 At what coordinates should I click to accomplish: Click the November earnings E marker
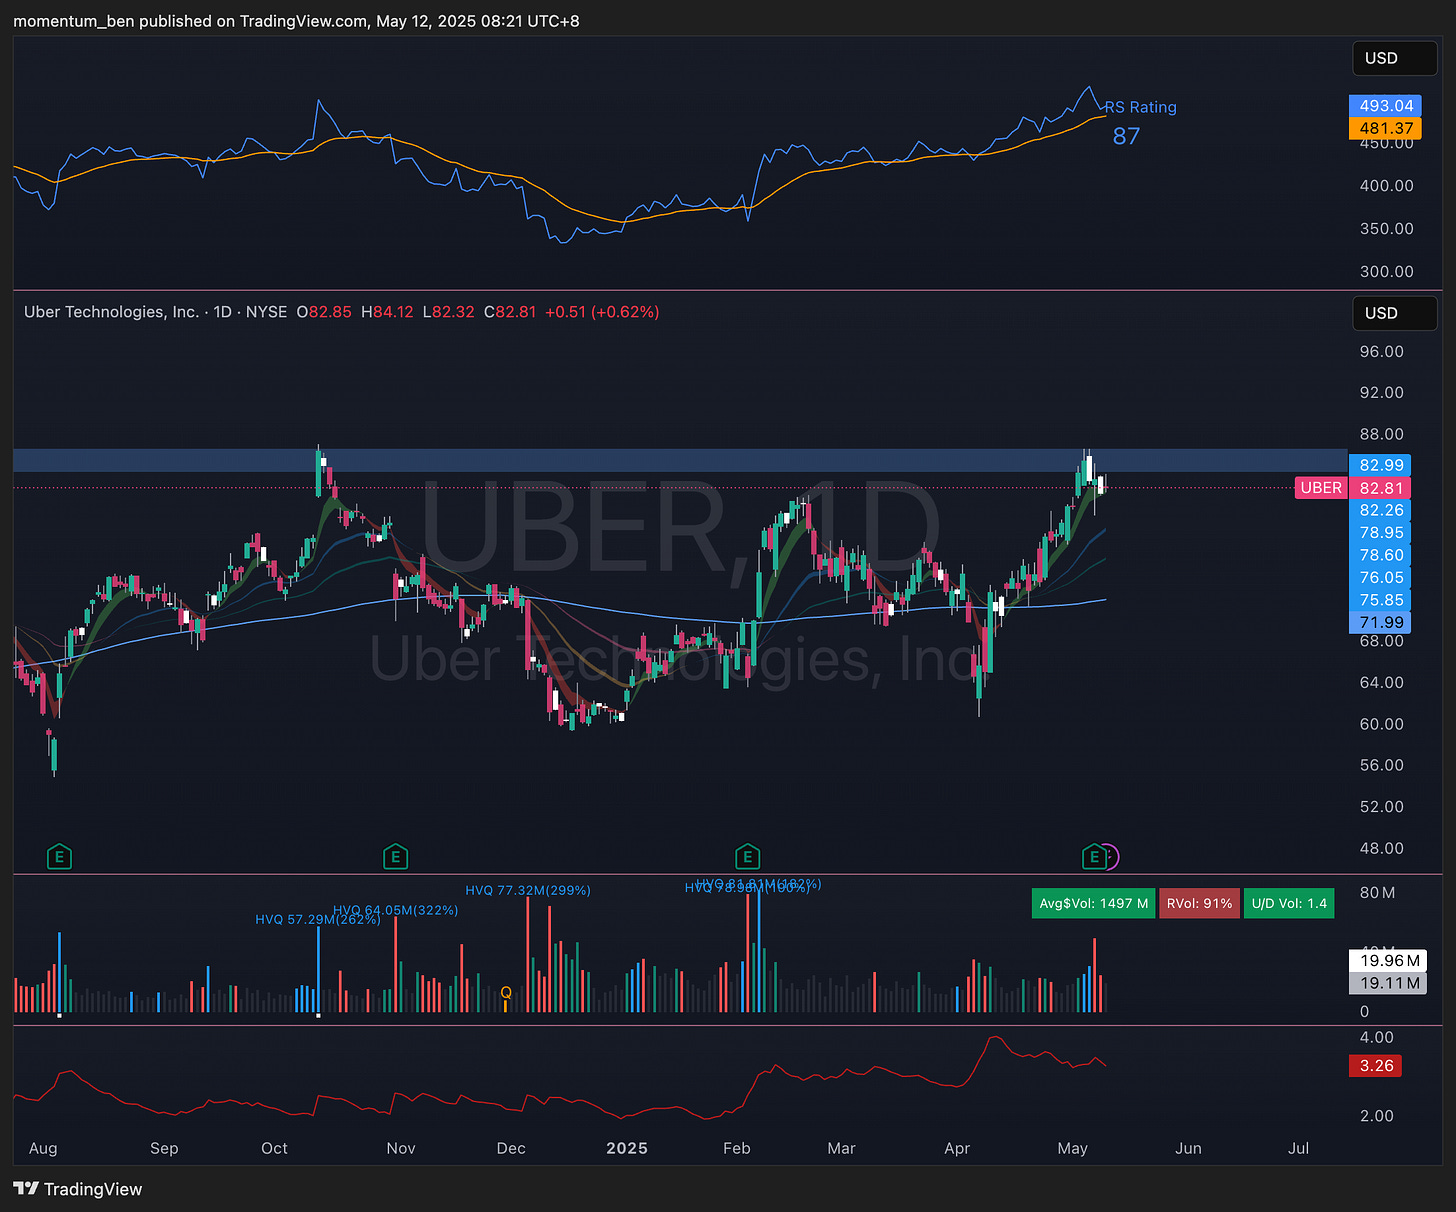coord(395,857)
